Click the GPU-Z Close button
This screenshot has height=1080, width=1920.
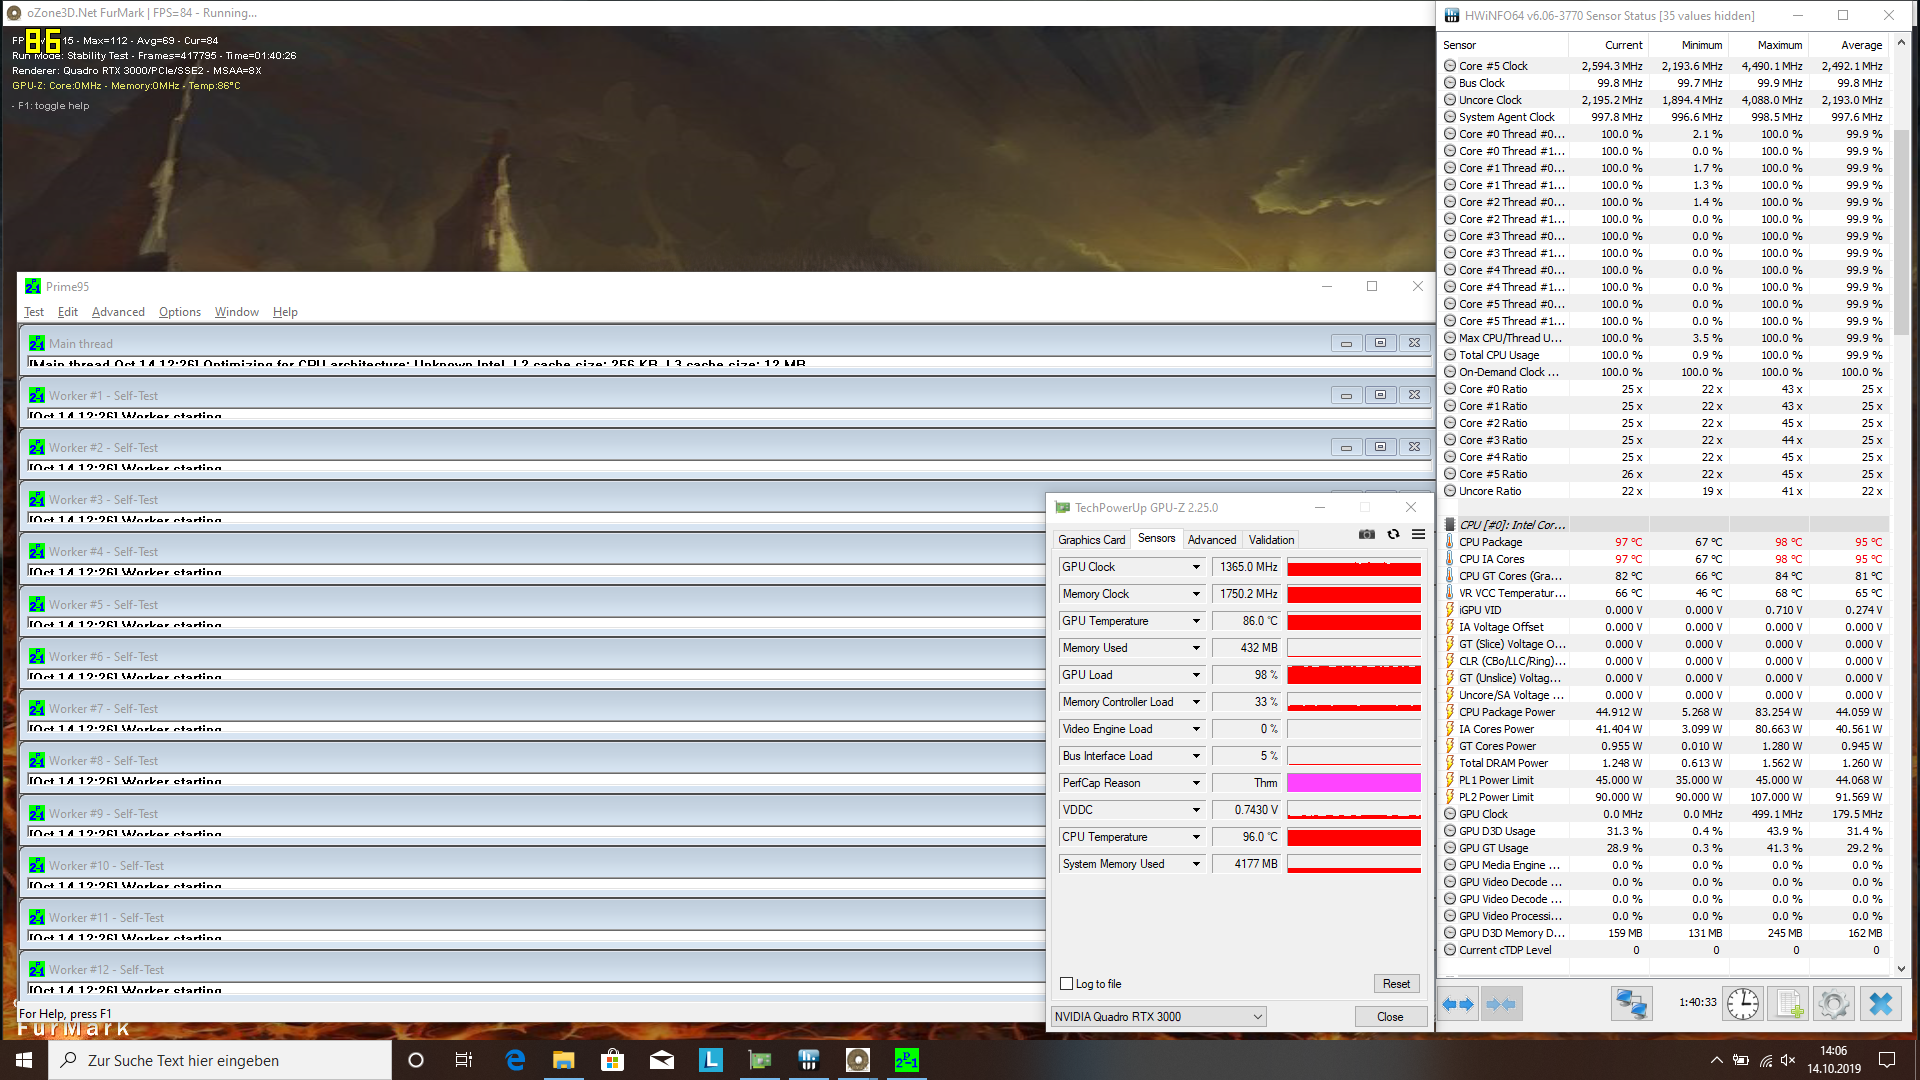coord(1390,1017)
